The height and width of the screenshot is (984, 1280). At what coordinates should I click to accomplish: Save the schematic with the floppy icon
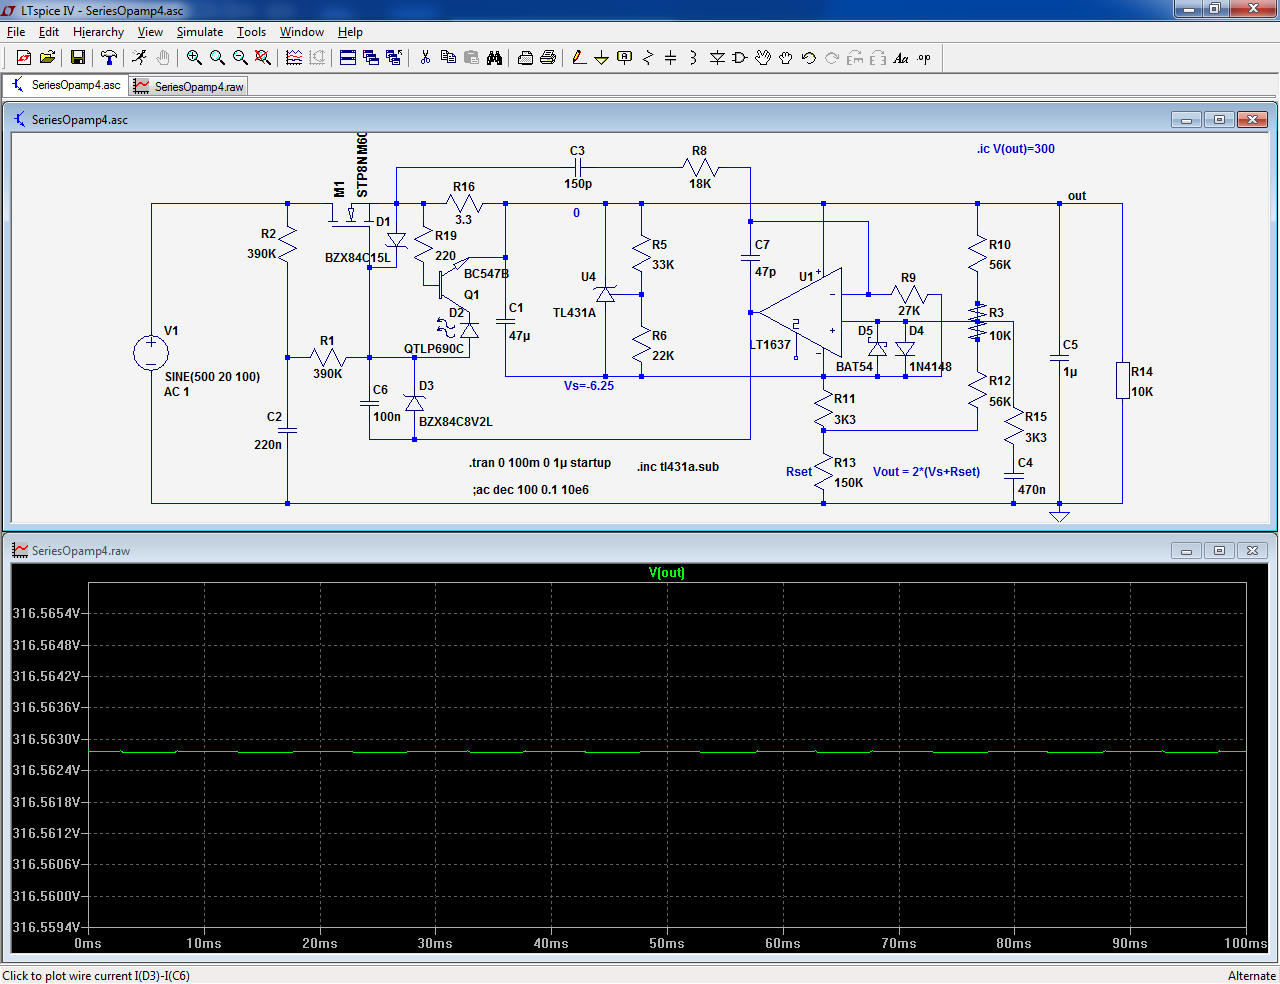click(77, 58)
